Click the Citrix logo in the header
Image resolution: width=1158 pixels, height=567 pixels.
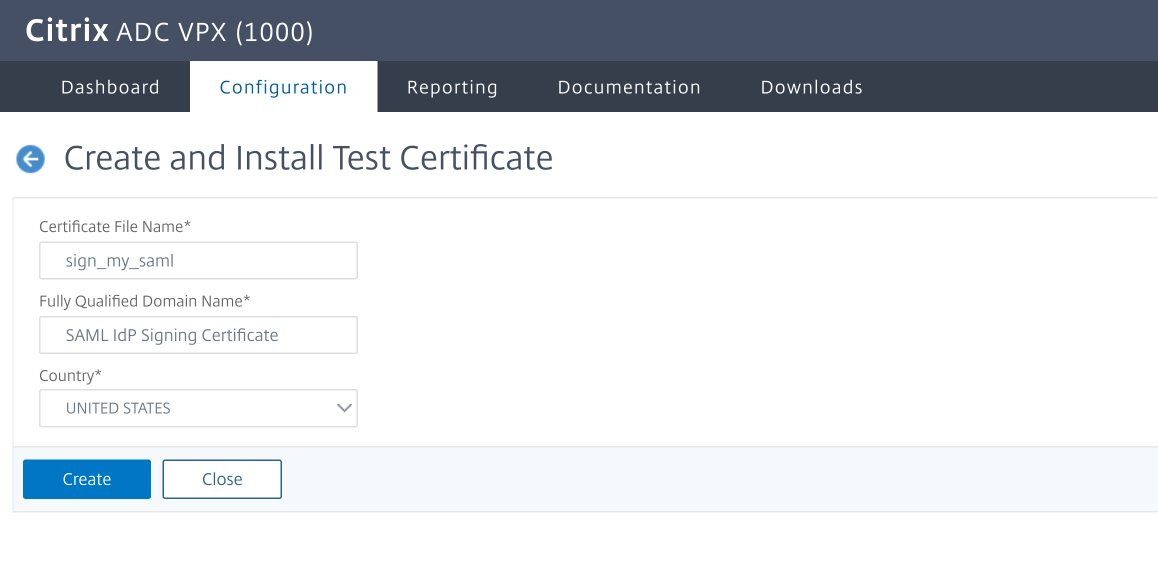click(66, 32)
